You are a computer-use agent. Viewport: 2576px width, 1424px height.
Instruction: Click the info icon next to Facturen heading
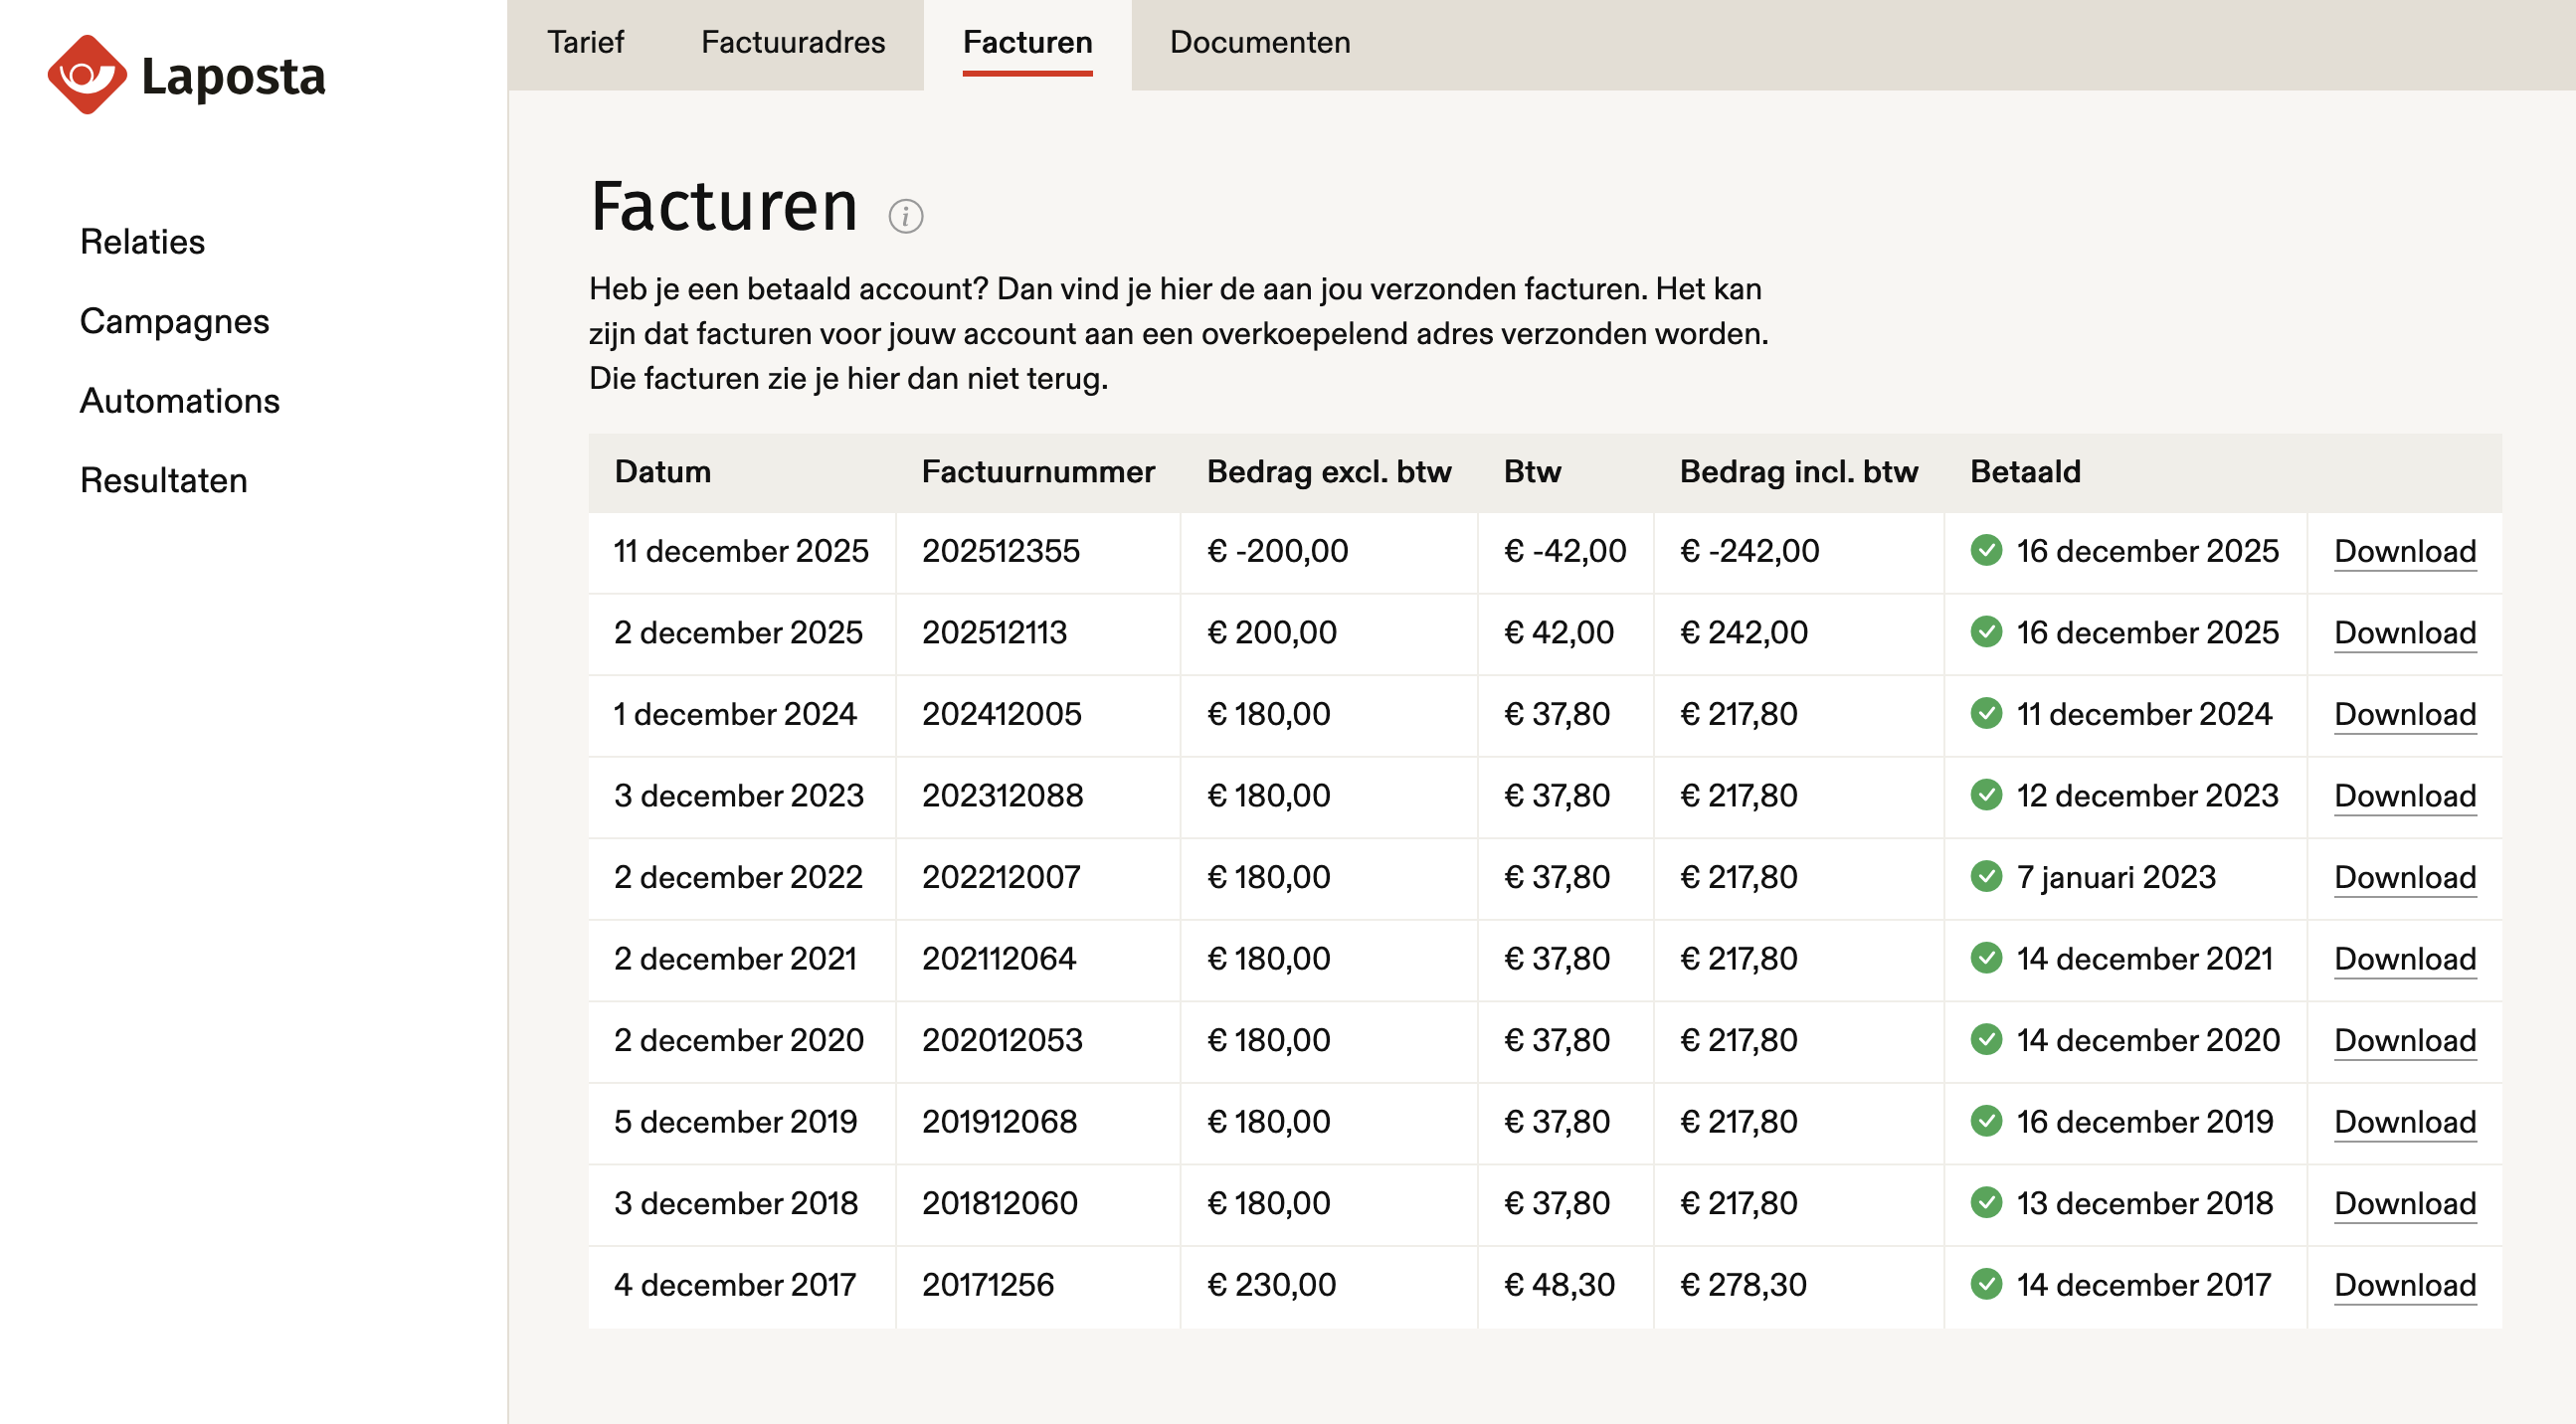(x=905, y=216)
